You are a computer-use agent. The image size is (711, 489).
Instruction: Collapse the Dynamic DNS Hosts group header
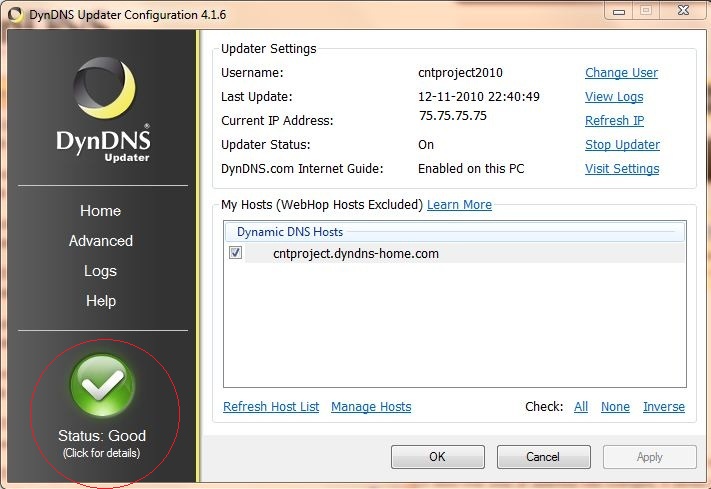coord(455,232)
